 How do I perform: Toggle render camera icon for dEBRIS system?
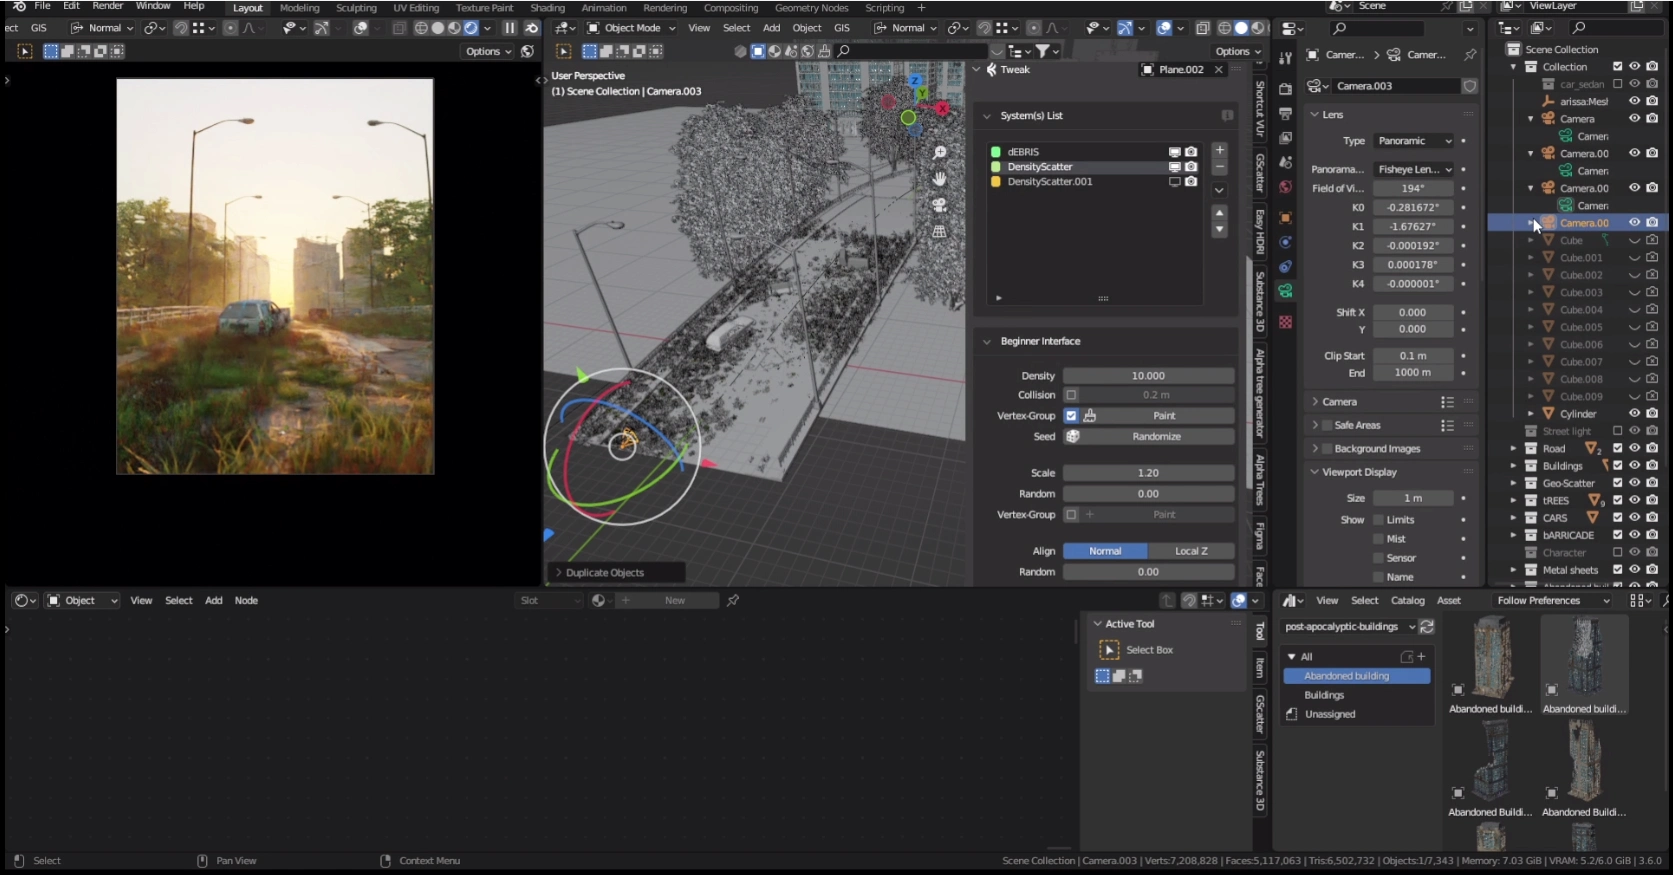[1191, 152]
